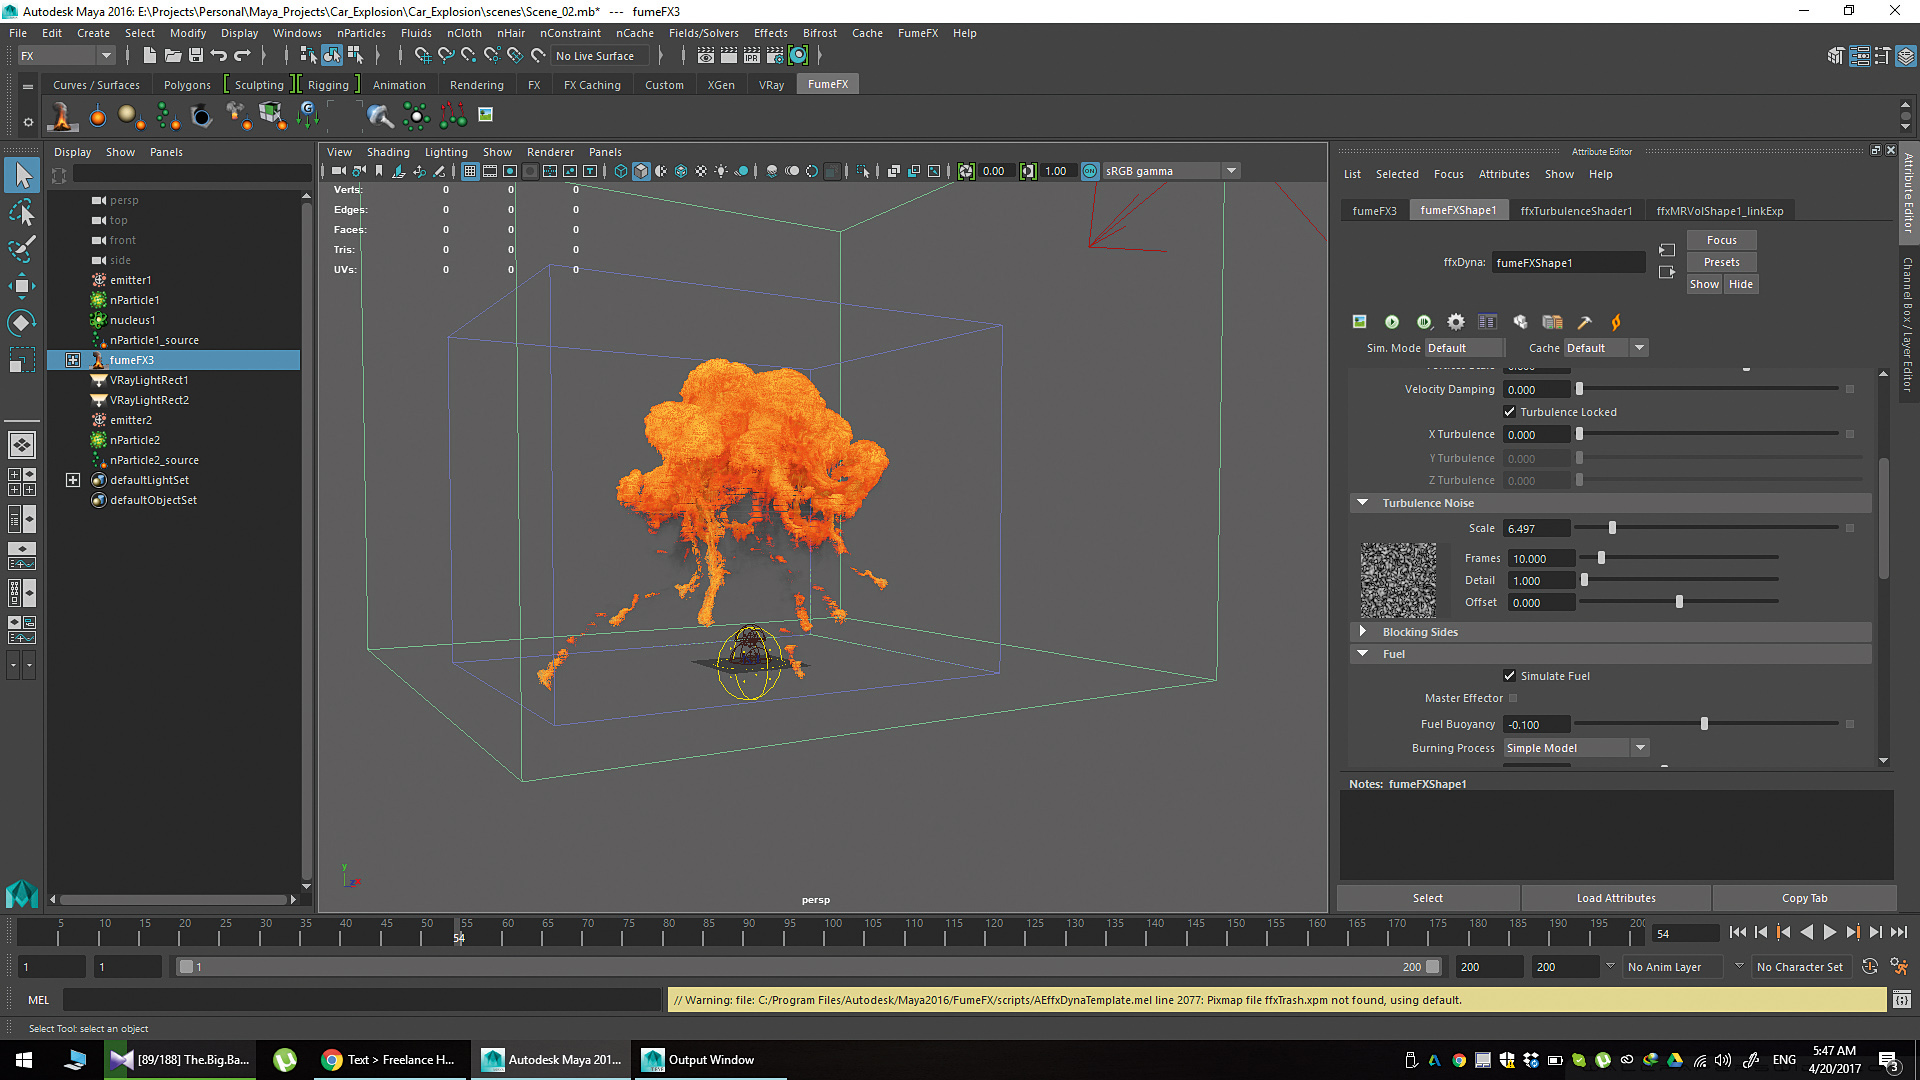Toggle Turbulence Locked checkbox
1920x1080 pixels.
point(1510,412)
